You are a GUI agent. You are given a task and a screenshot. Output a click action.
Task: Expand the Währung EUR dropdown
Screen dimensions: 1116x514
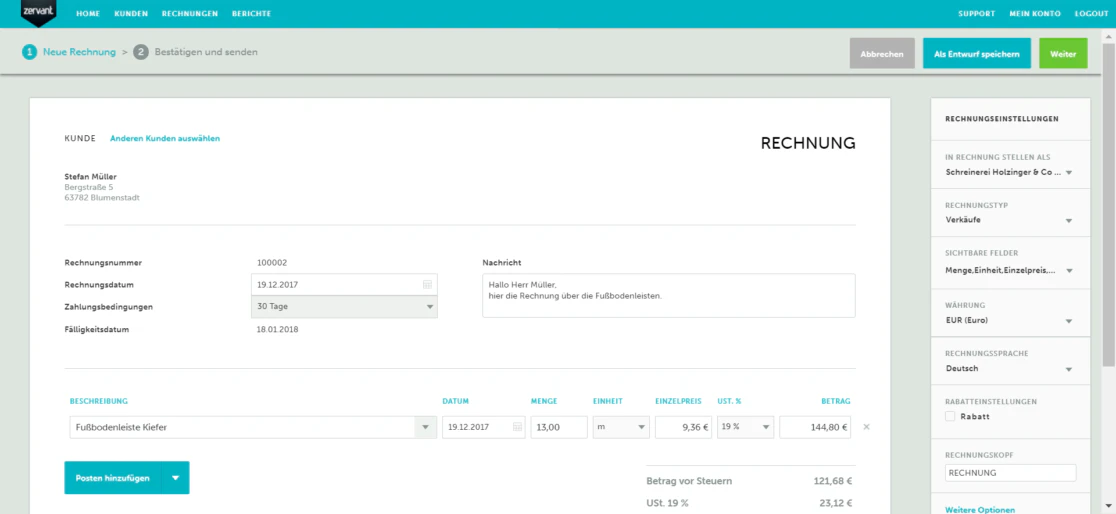(x=1009, y=320)
